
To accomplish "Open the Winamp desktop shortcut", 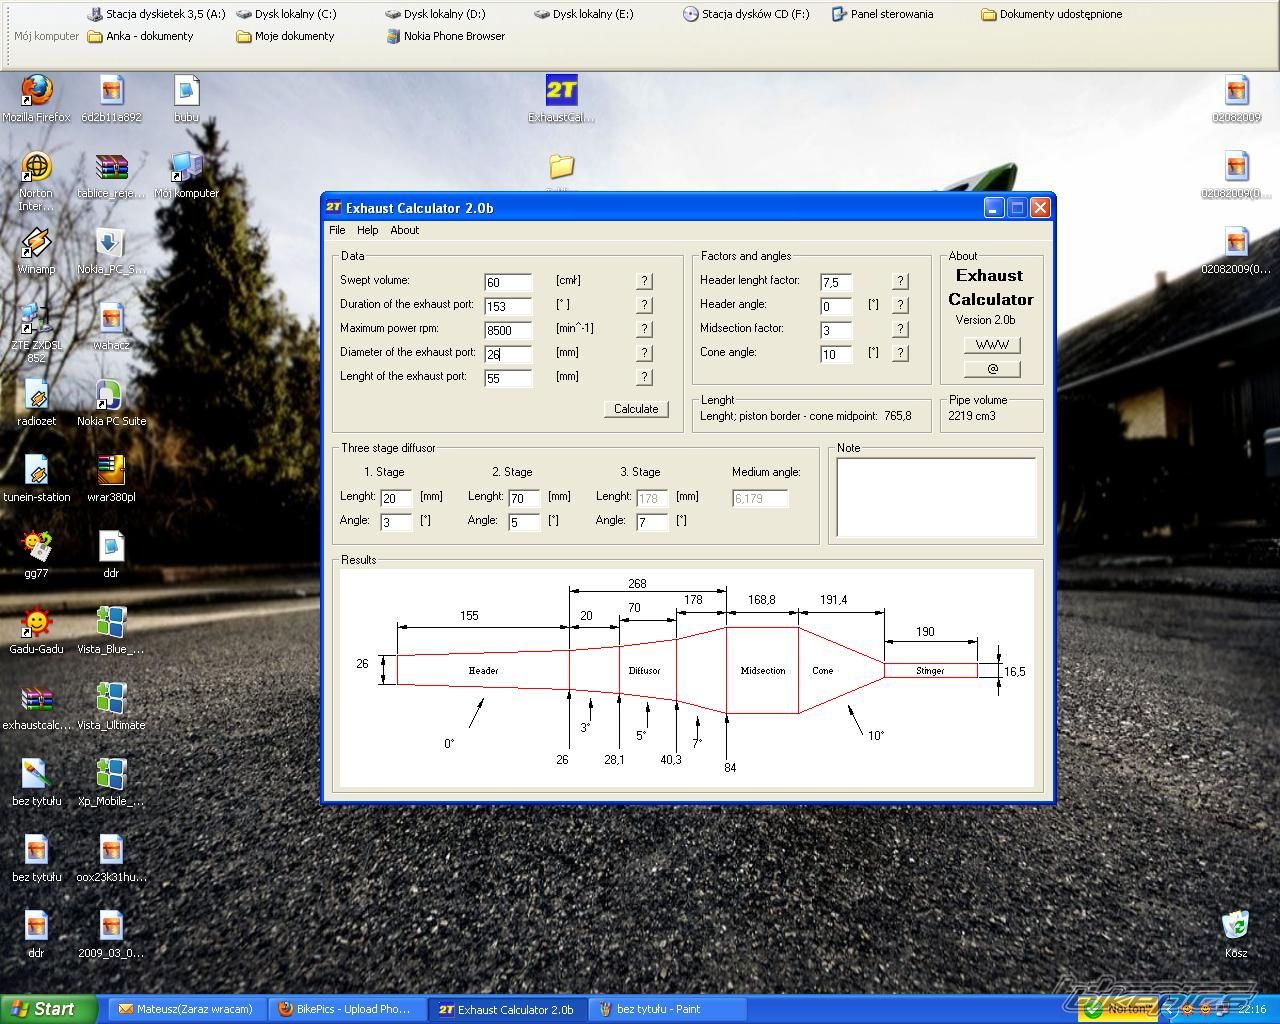I will click(36, 243).
